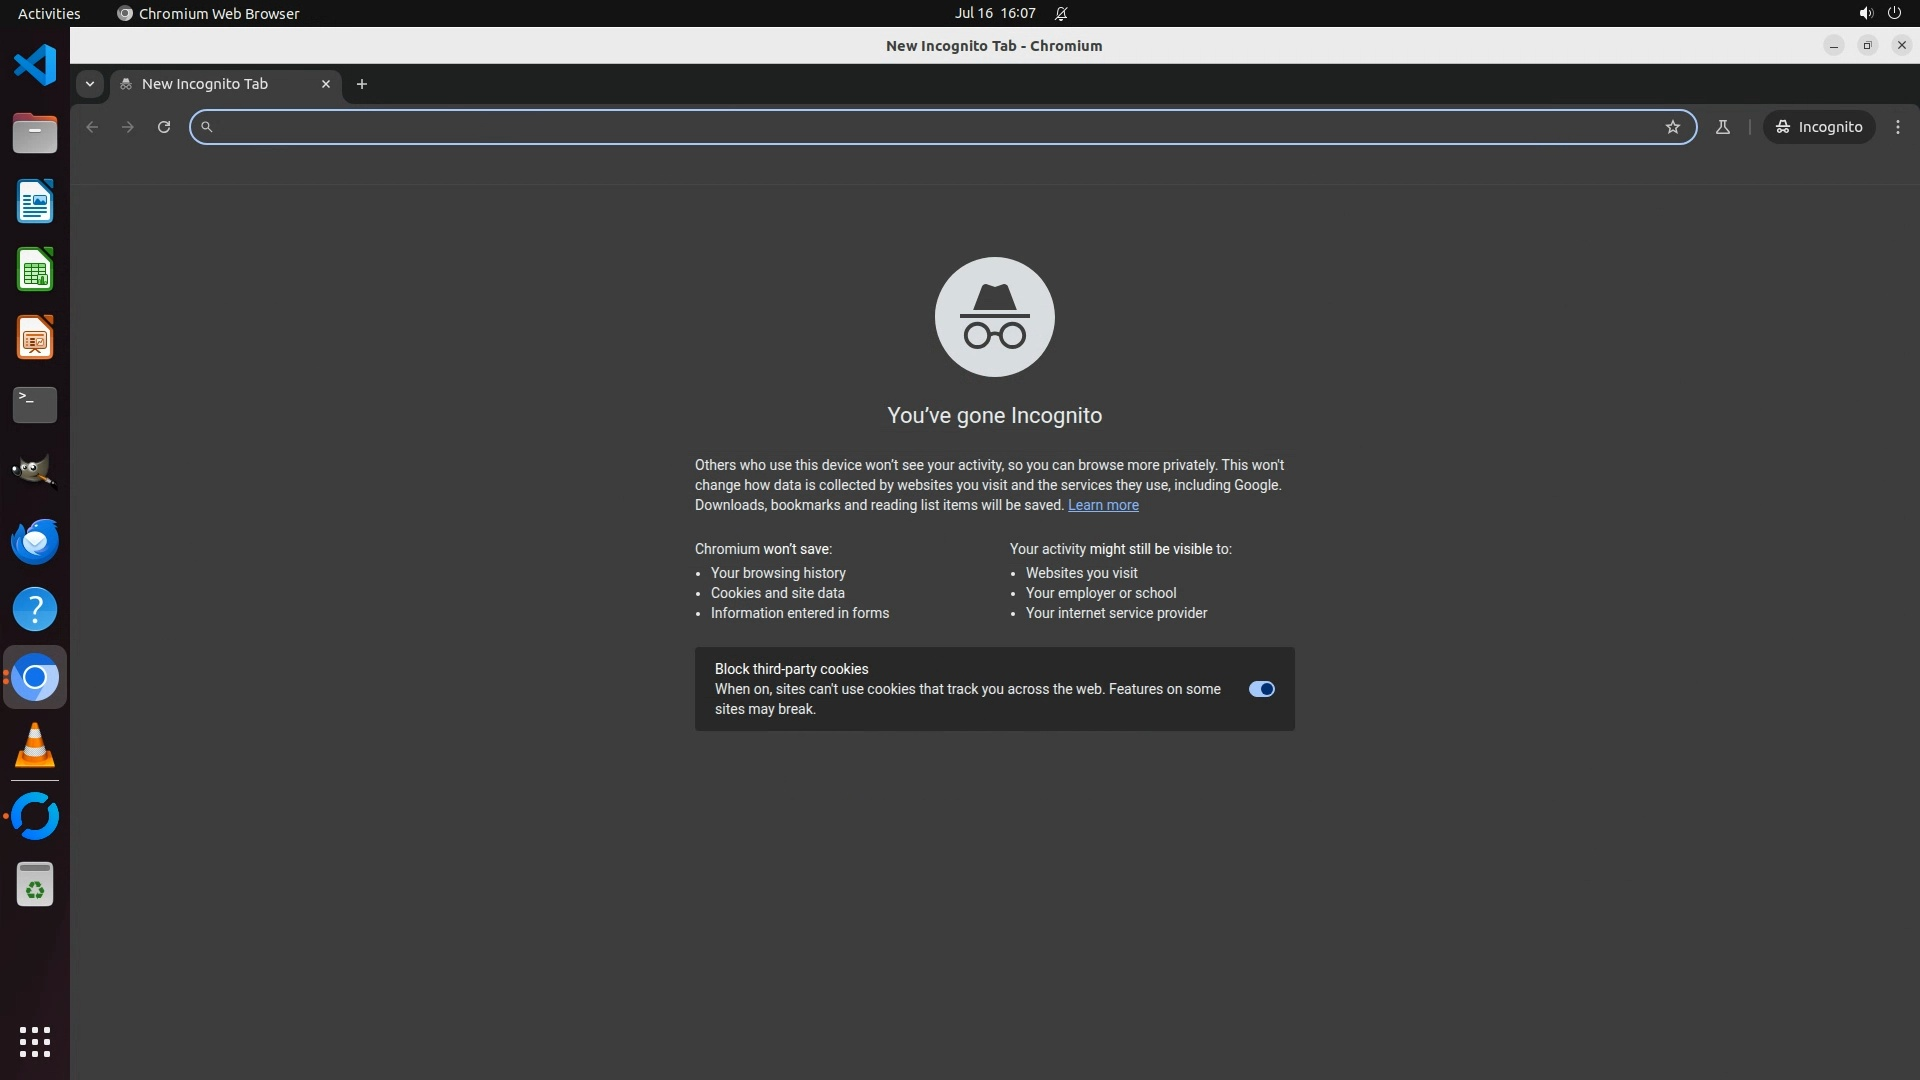Launch Visual Studio Code from dock
The height and width of the screenshot is (1080, 1920).
[35, 65]
